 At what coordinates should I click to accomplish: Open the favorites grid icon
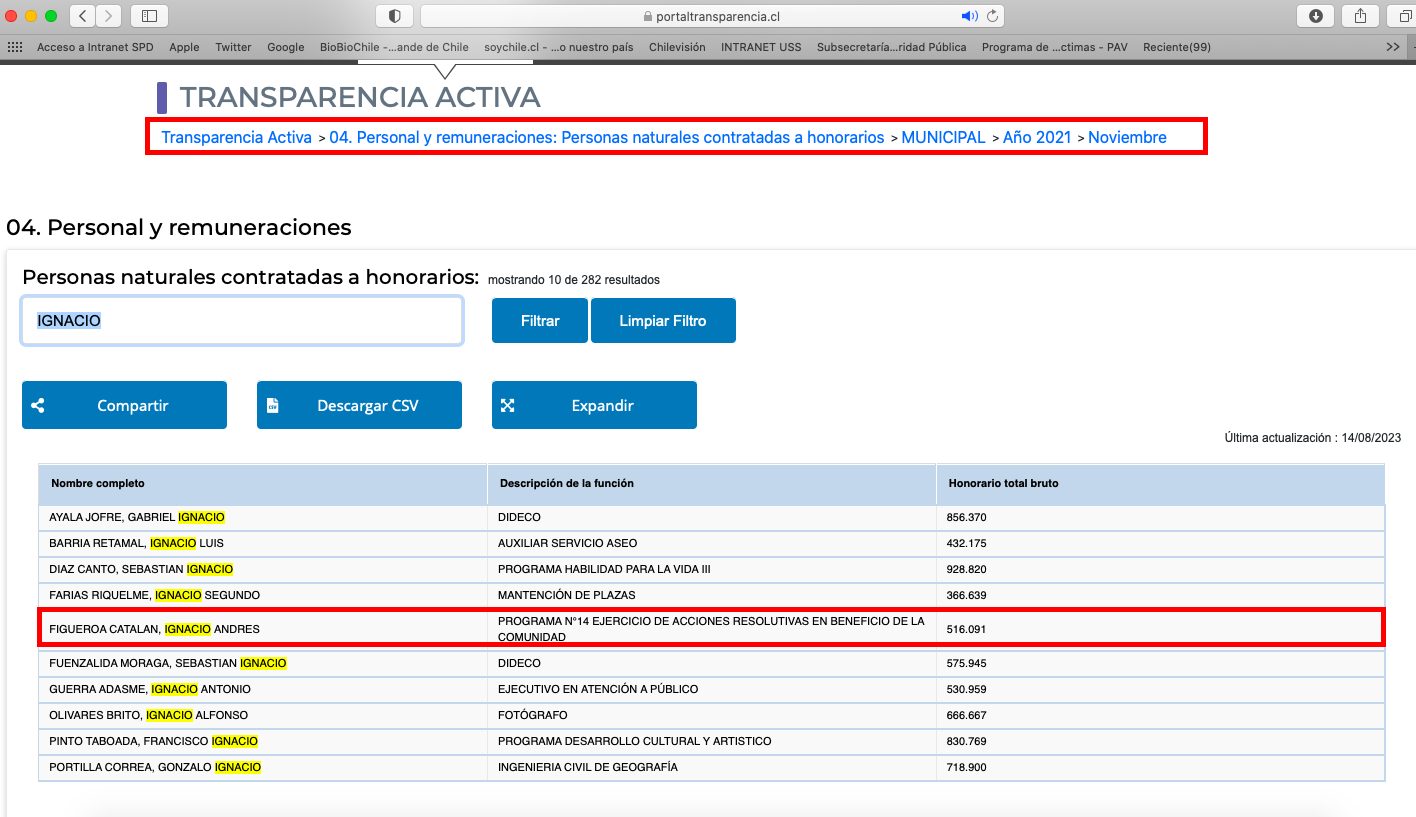pos(15,47)
